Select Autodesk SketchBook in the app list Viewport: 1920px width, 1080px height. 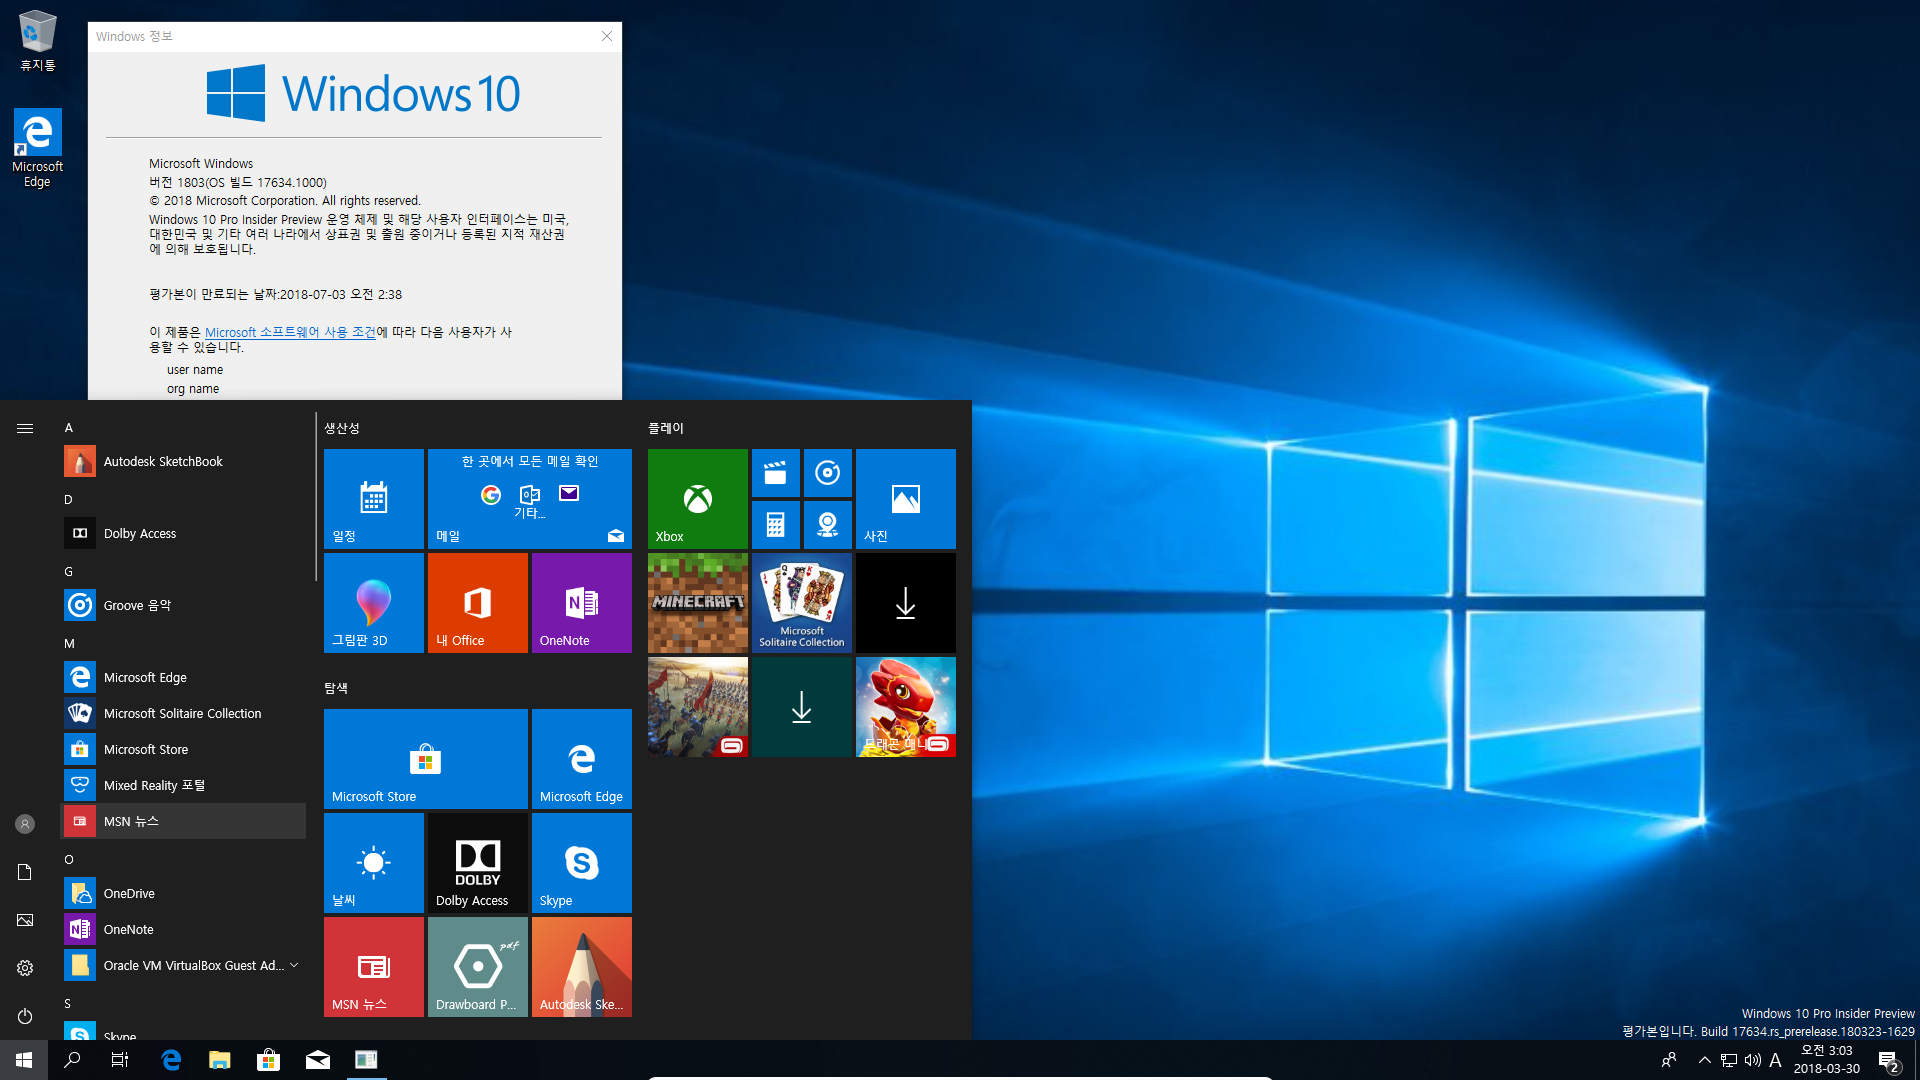(x=184, y=461)
